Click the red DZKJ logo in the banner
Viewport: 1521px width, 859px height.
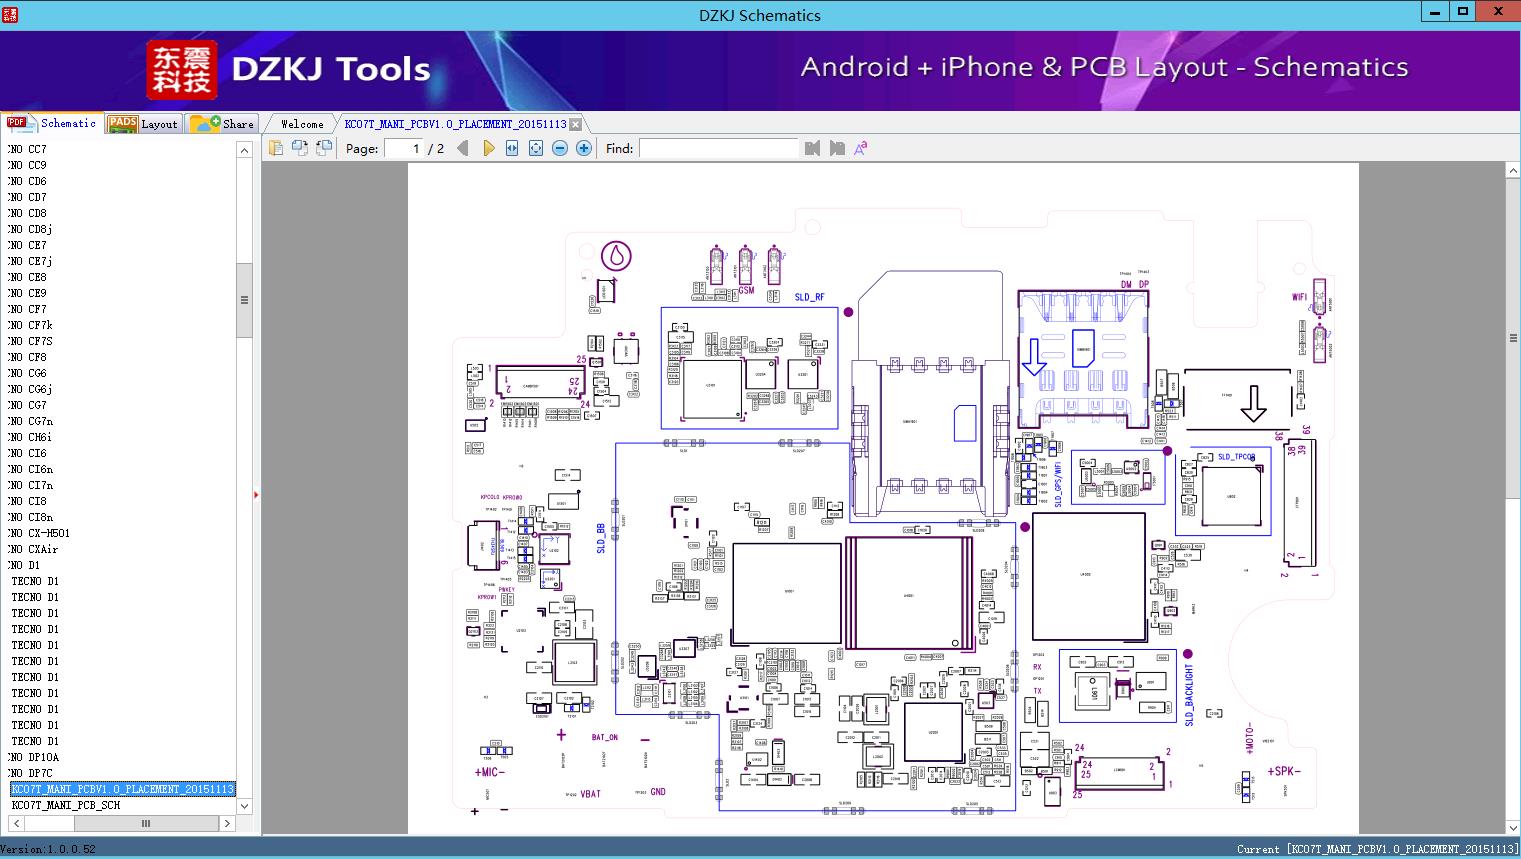pyautogui.click(x=182, y=70)
